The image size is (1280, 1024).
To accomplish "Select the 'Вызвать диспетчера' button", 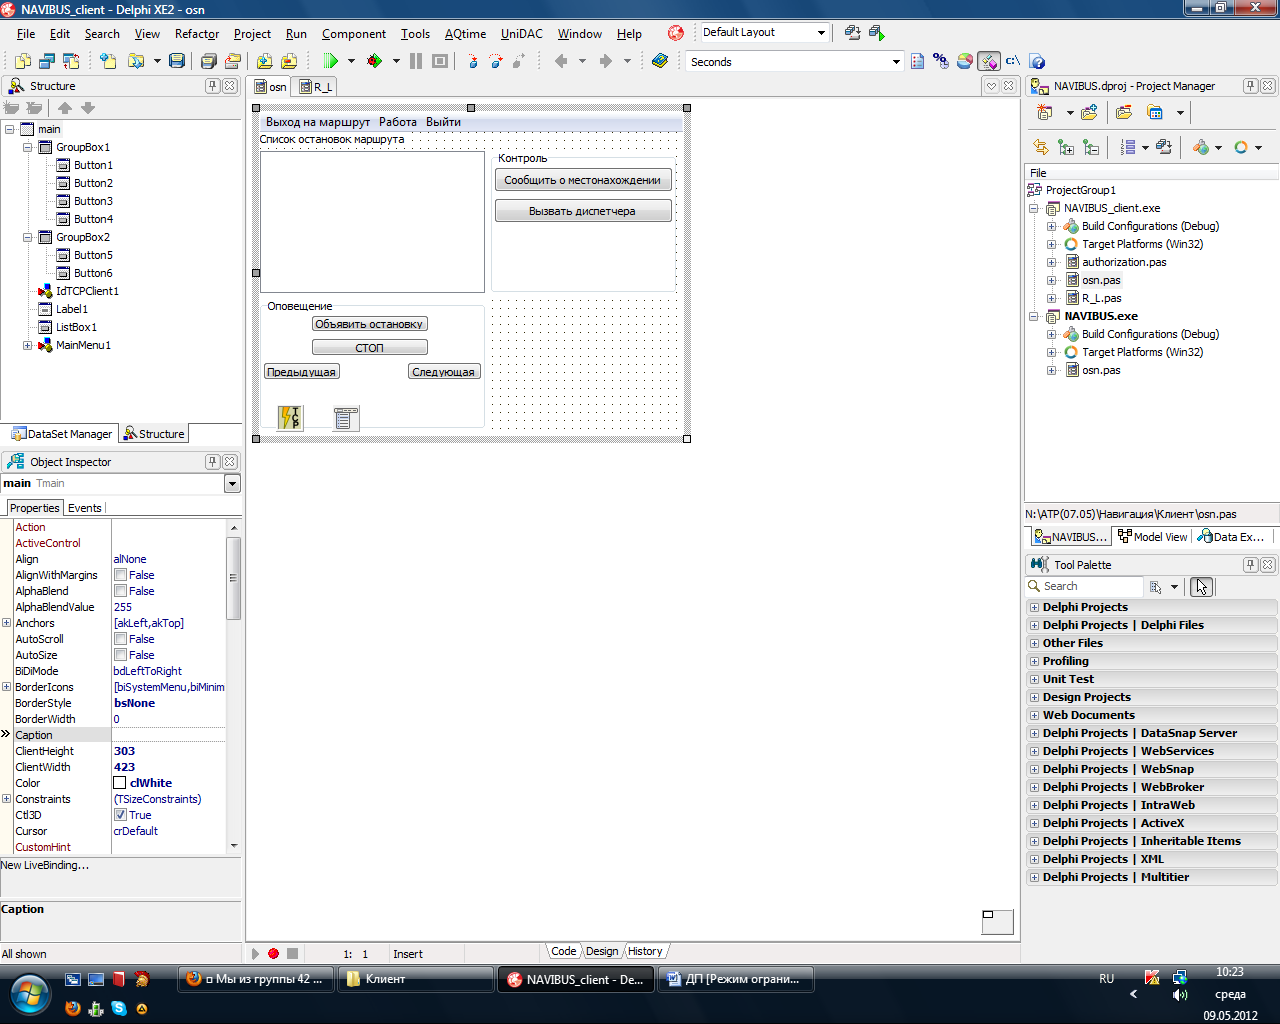I will [x=583, y=211].
